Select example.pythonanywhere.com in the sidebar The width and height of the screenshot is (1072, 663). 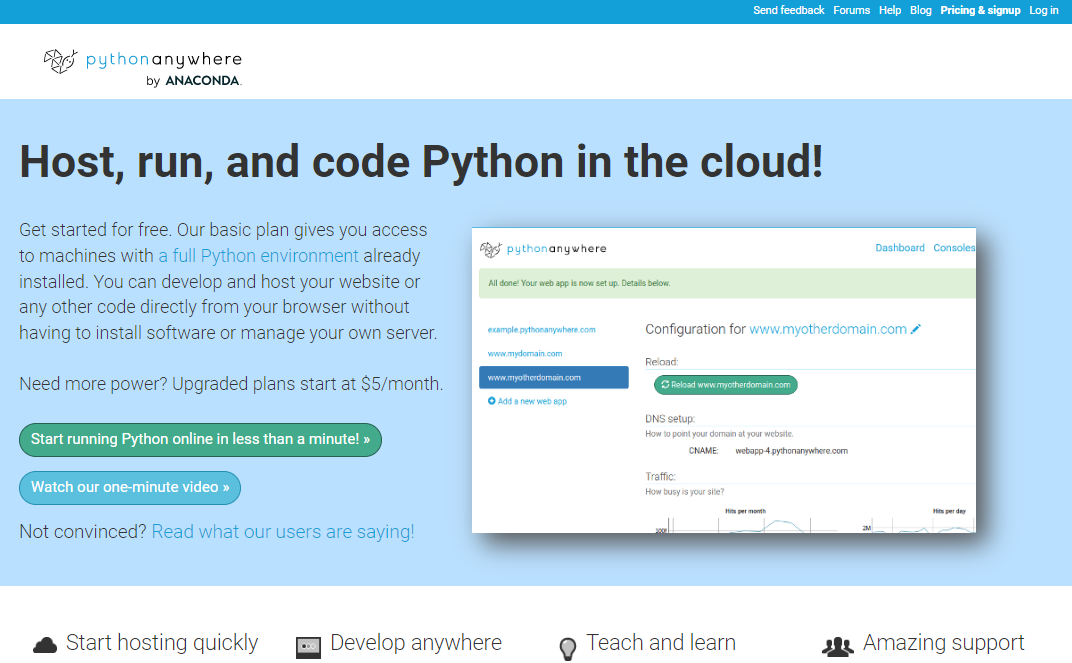(x=544, y=328)
